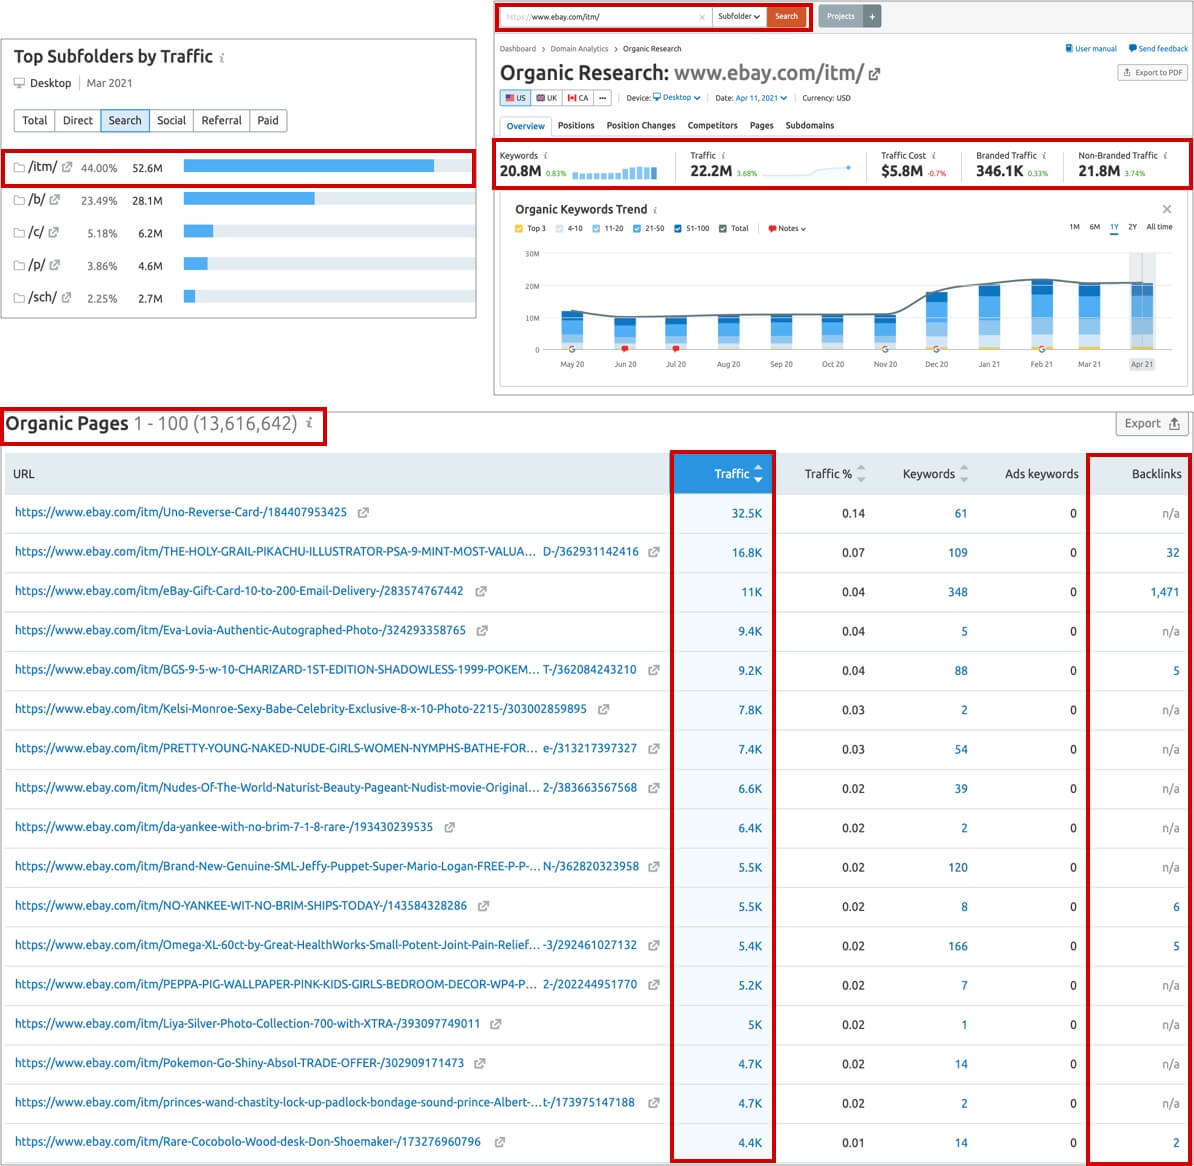
Task: Toggle Top 3 checkbox in keywords trend
Action: 519,228
